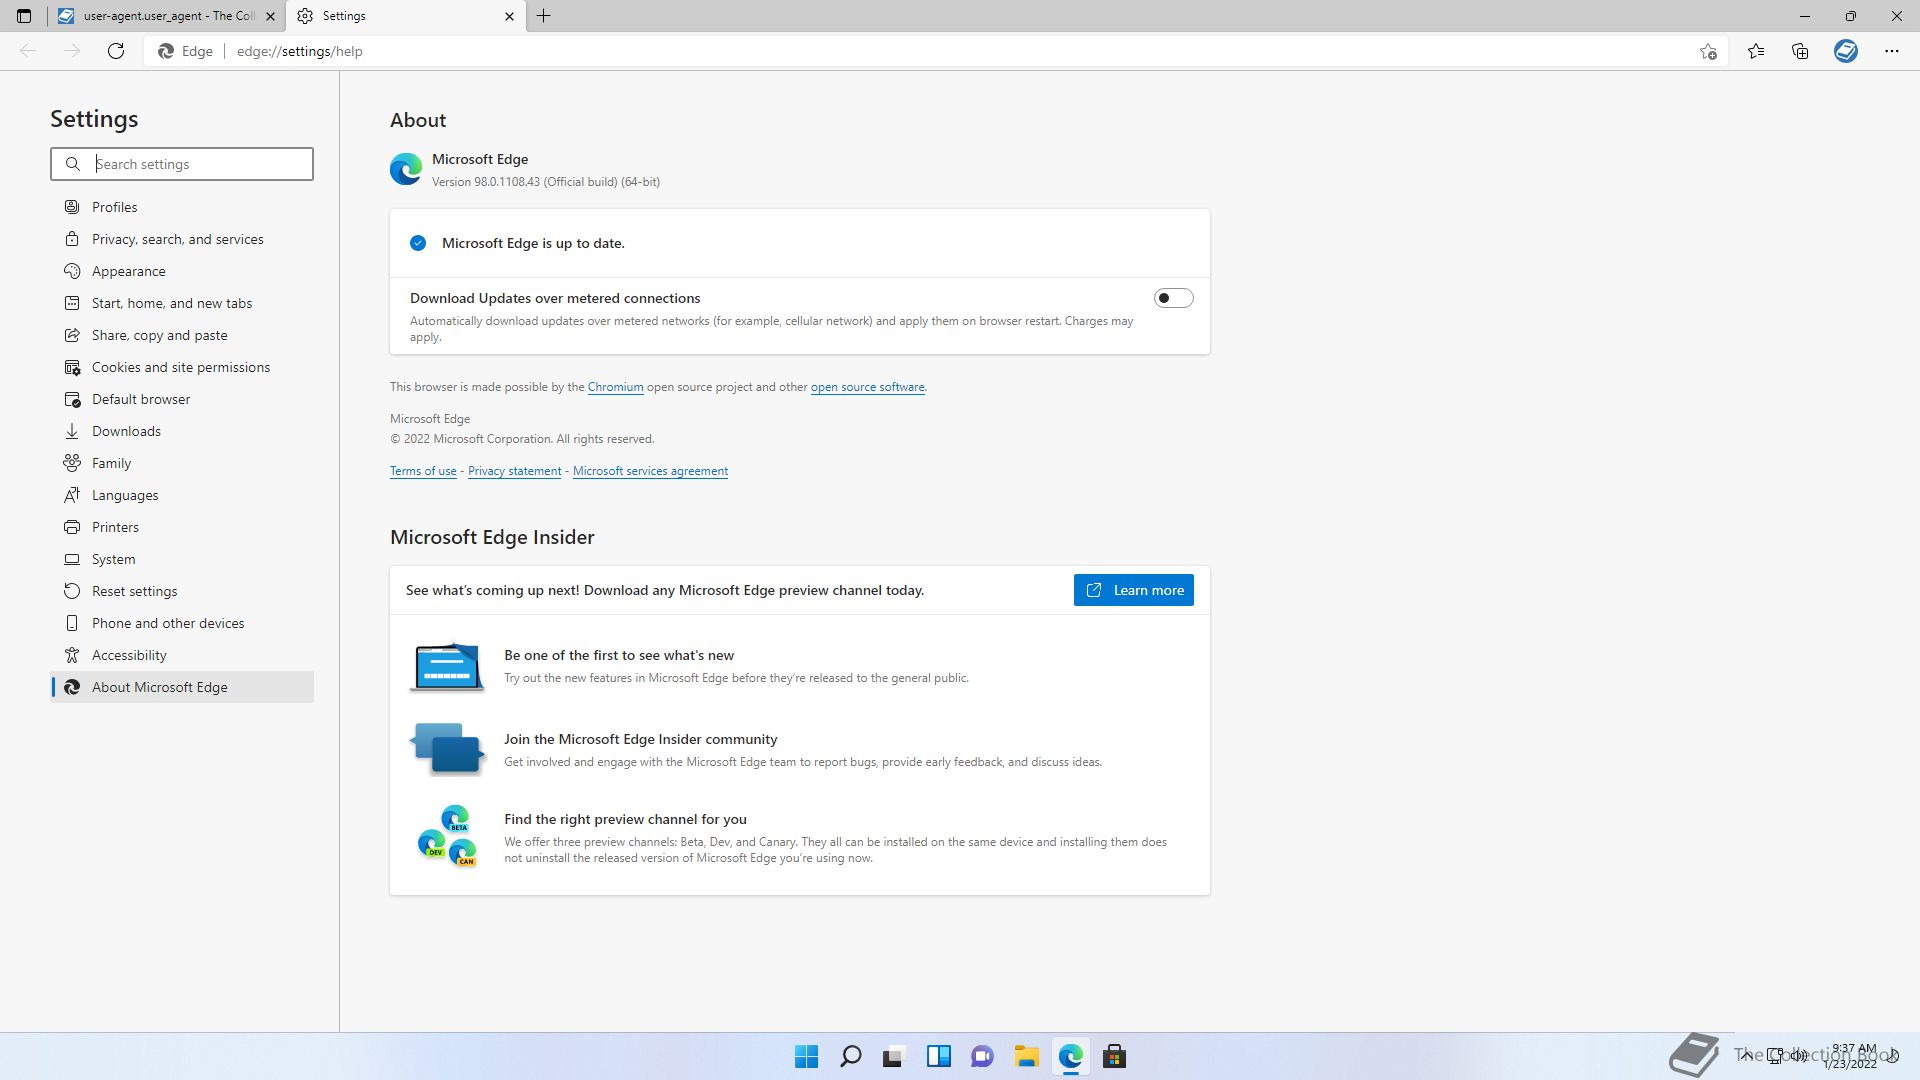Open the Favorites icon in toolbar
Image resolution: width=1920 pixels, height=1080 pixels.
[x=1755, y=51]
